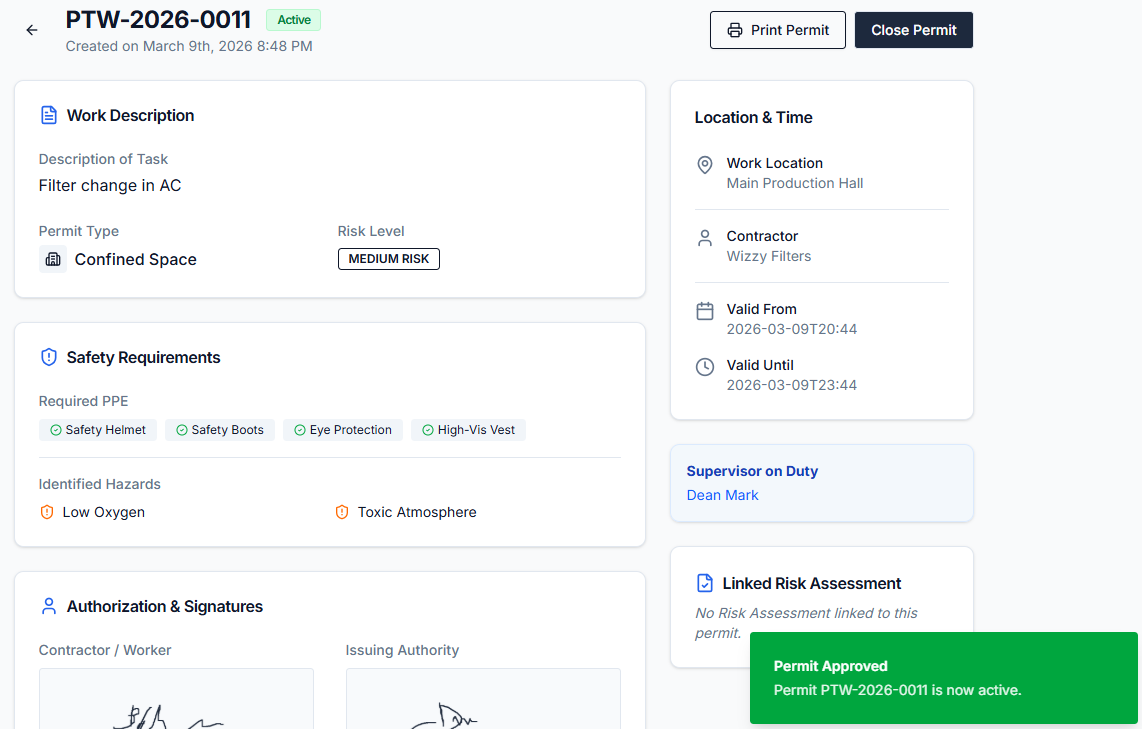Image resolution: width=1142 pixels, height=729 pixels.
Task: Close the permit using Close Permit
Action: 914,30
